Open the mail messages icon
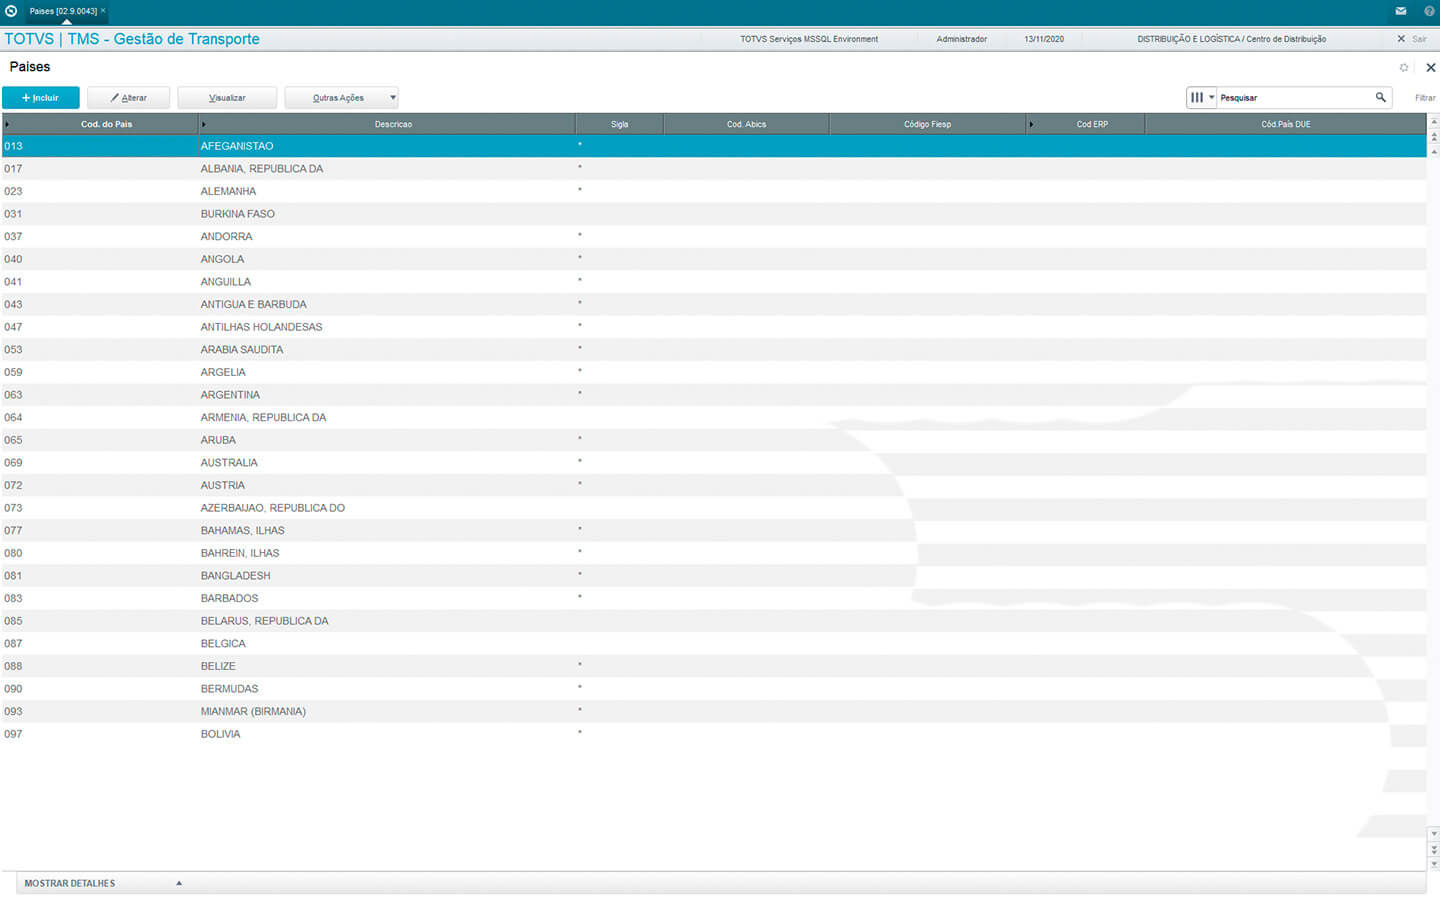Viewport: 1440px width, 900px height. coord(1401,11)
